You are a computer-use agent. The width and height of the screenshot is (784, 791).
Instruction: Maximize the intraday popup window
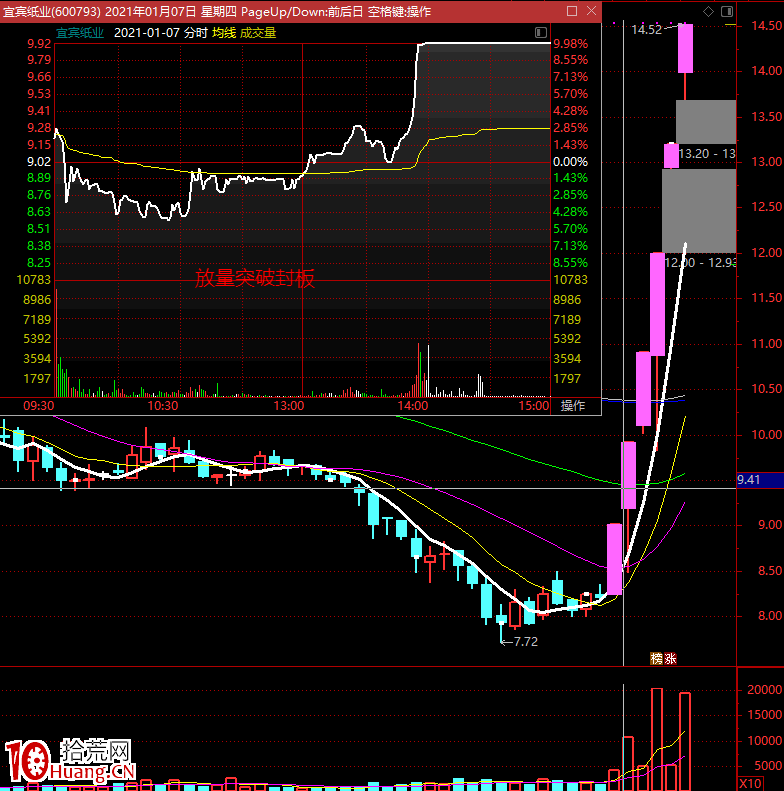(572, 11)
